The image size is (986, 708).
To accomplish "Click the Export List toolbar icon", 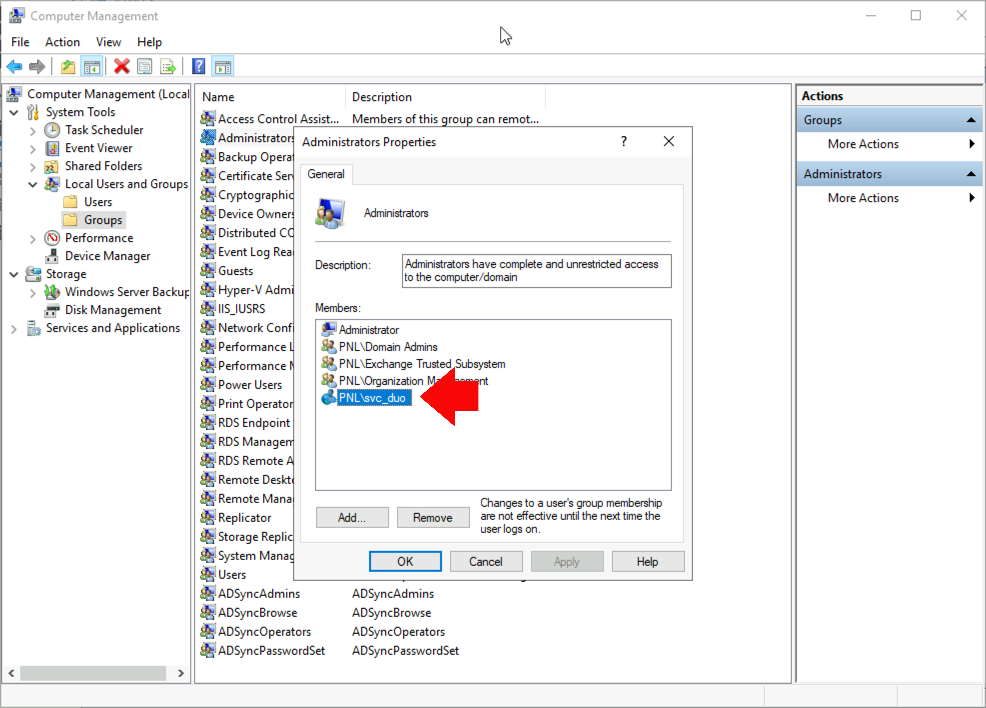I will click(168, 66).
